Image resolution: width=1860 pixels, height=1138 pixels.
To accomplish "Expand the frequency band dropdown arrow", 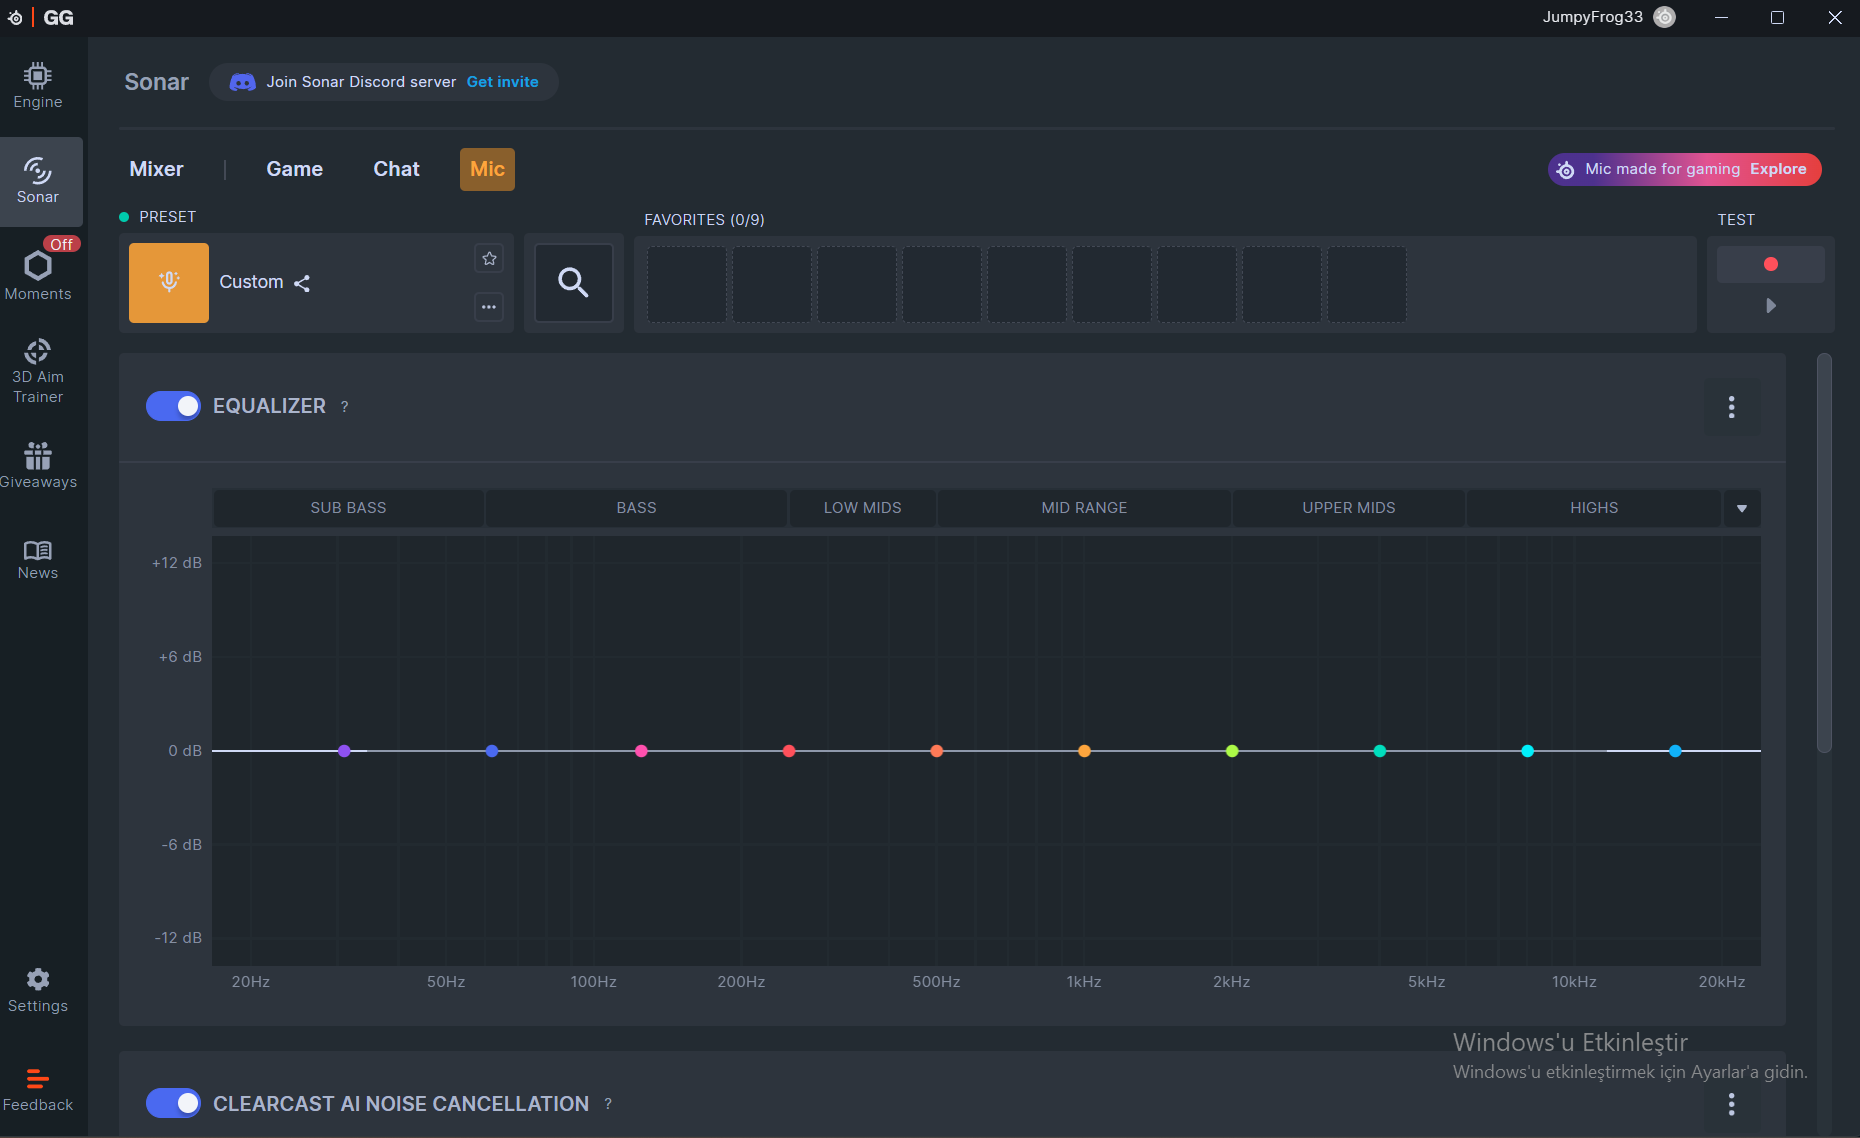I will point(1742,508).
